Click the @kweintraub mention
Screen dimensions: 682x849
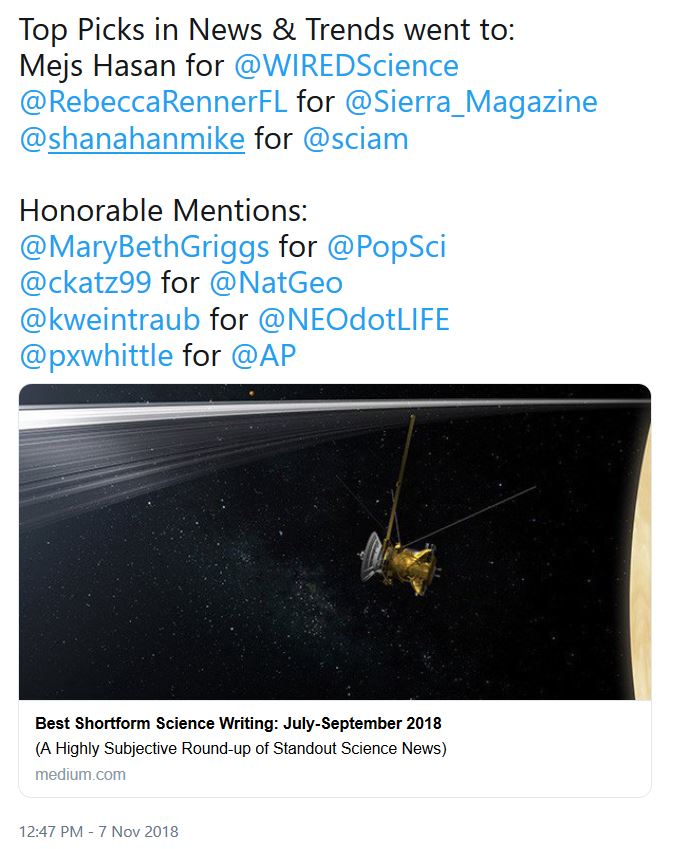110,319
